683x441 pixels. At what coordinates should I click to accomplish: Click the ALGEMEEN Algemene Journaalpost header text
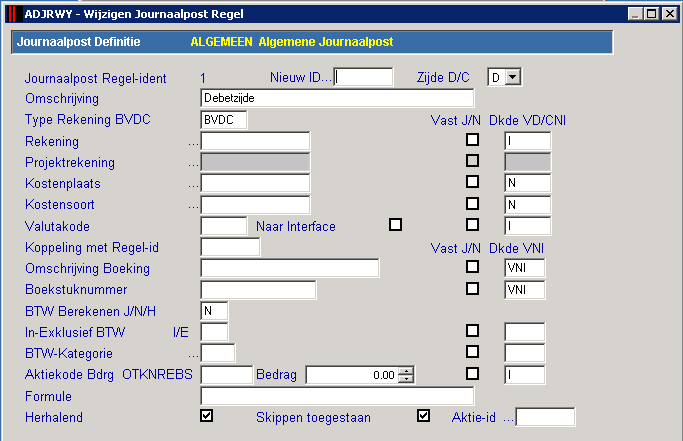(292, 42)
